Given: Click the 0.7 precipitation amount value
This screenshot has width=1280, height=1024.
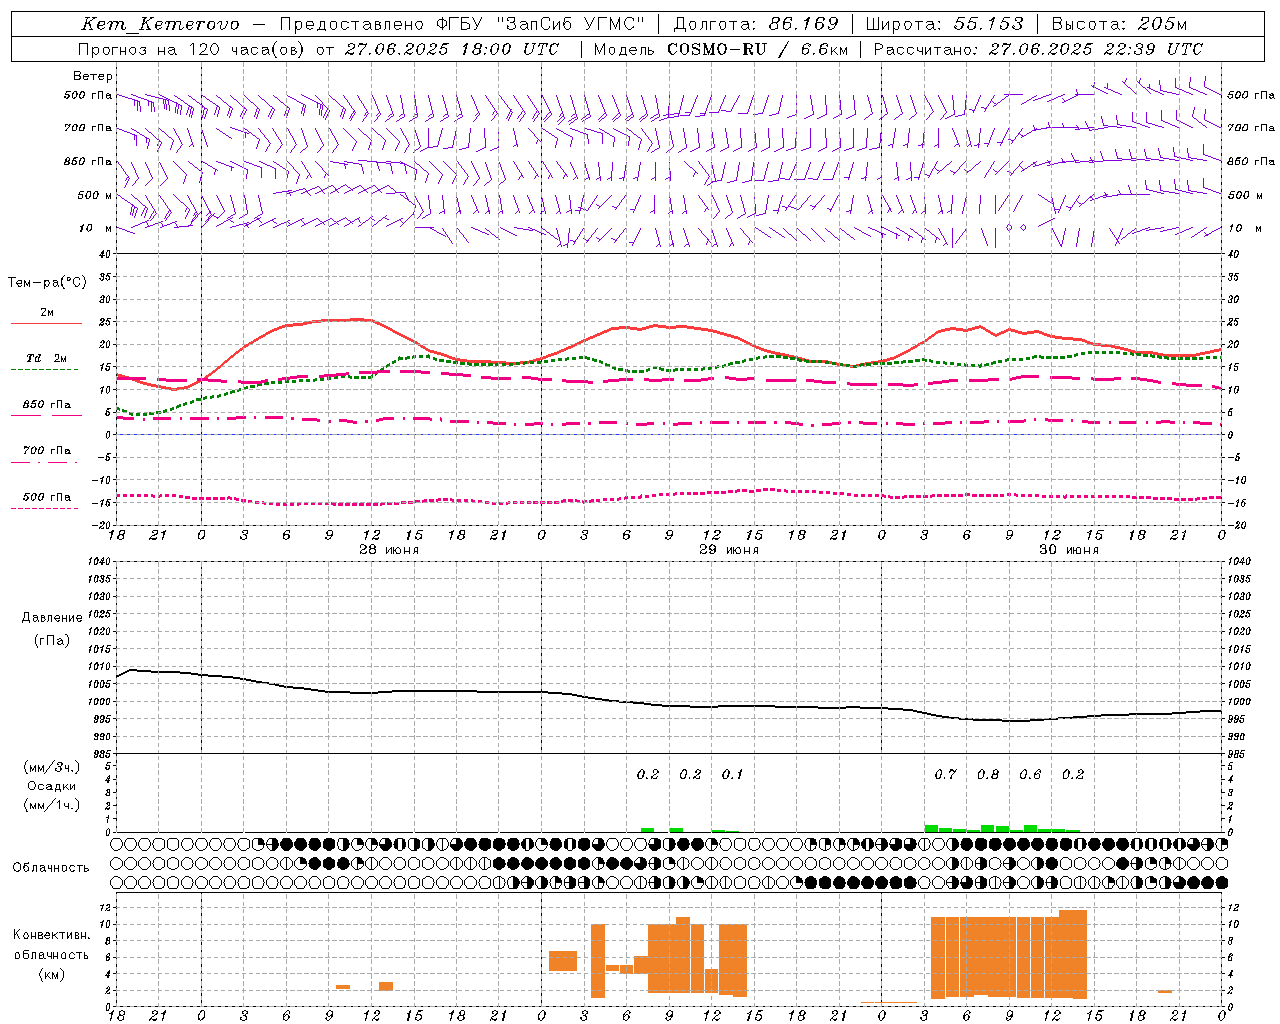Looking at the screenshot, I should pyautogui.click(x=945, y=775).
